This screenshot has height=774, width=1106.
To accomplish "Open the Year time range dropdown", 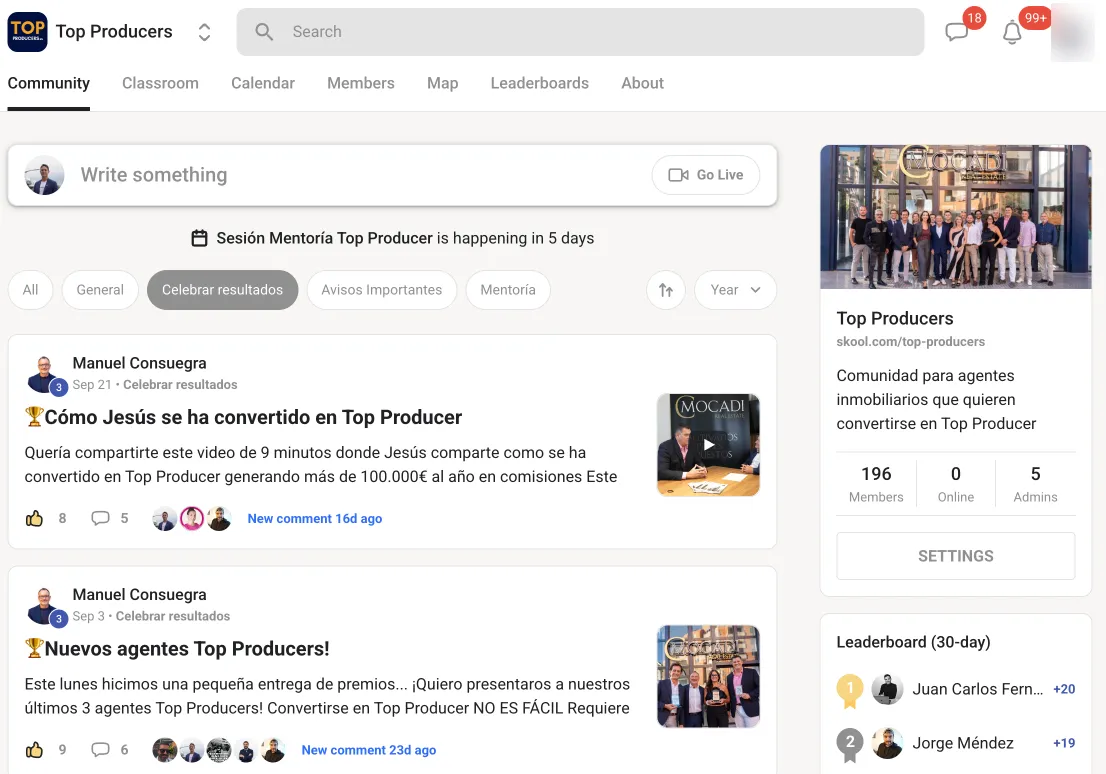I will click(x=735, y=290).
